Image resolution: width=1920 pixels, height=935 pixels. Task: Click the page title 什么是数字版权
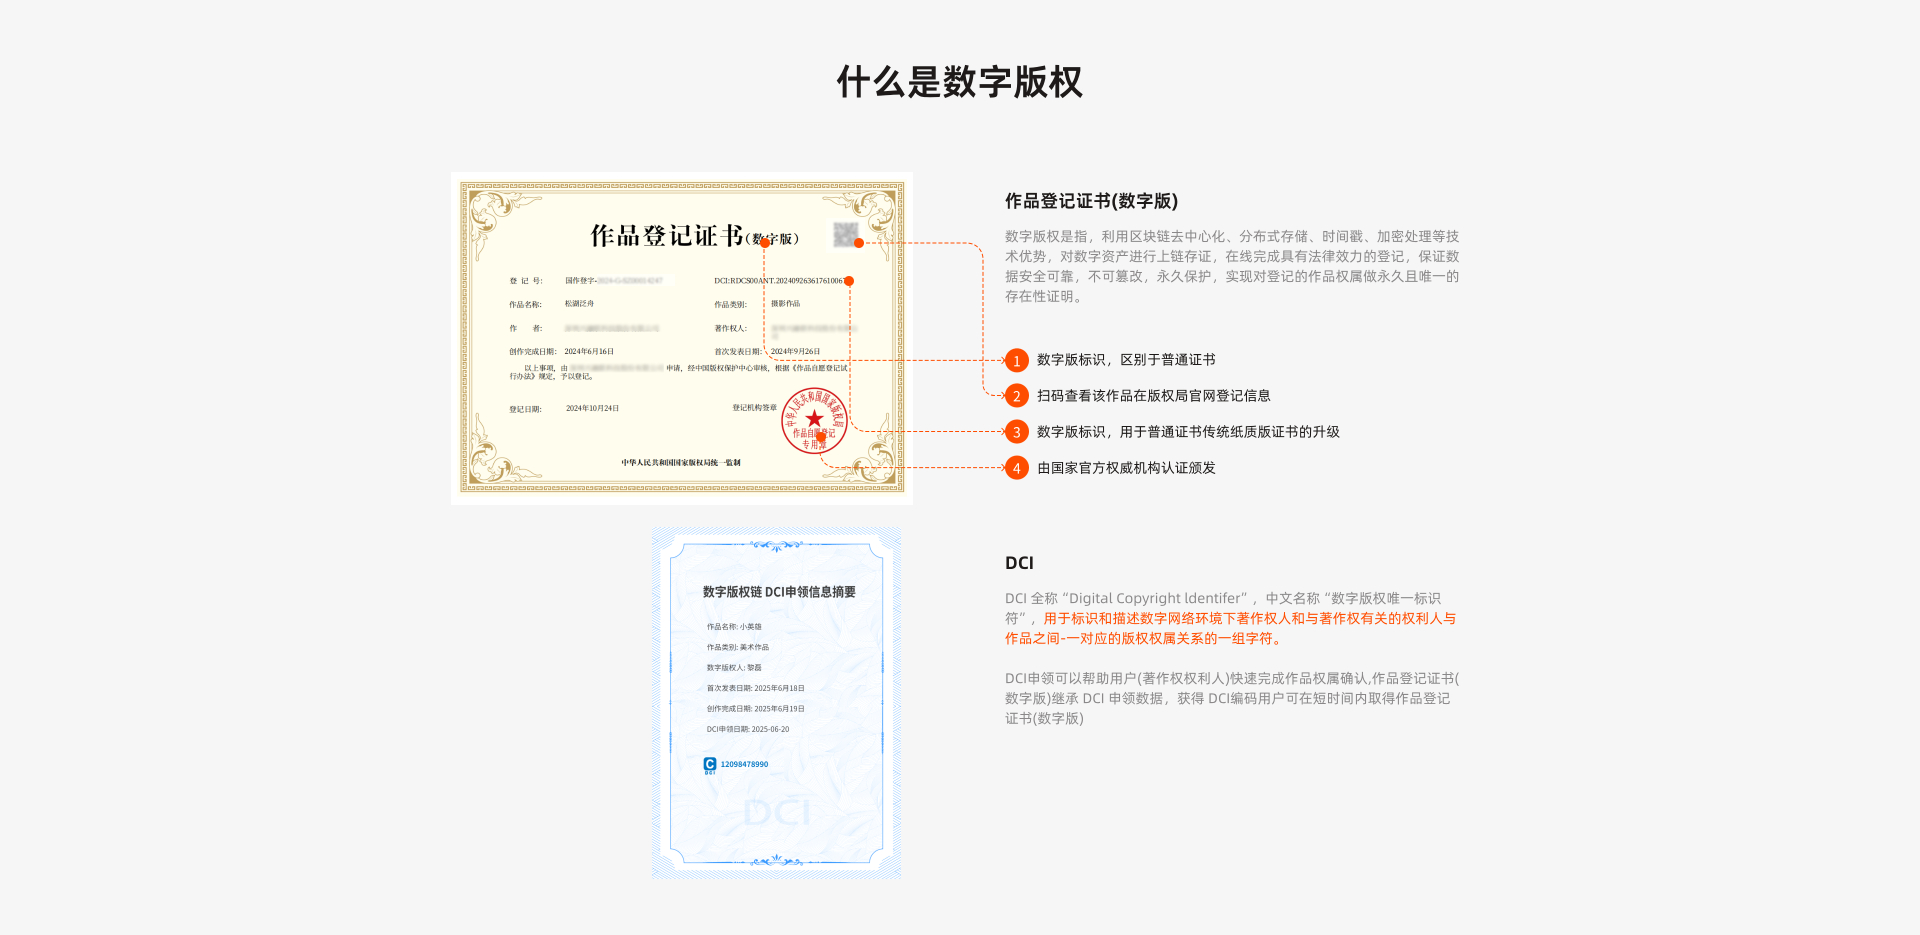(x=959, y=82)
